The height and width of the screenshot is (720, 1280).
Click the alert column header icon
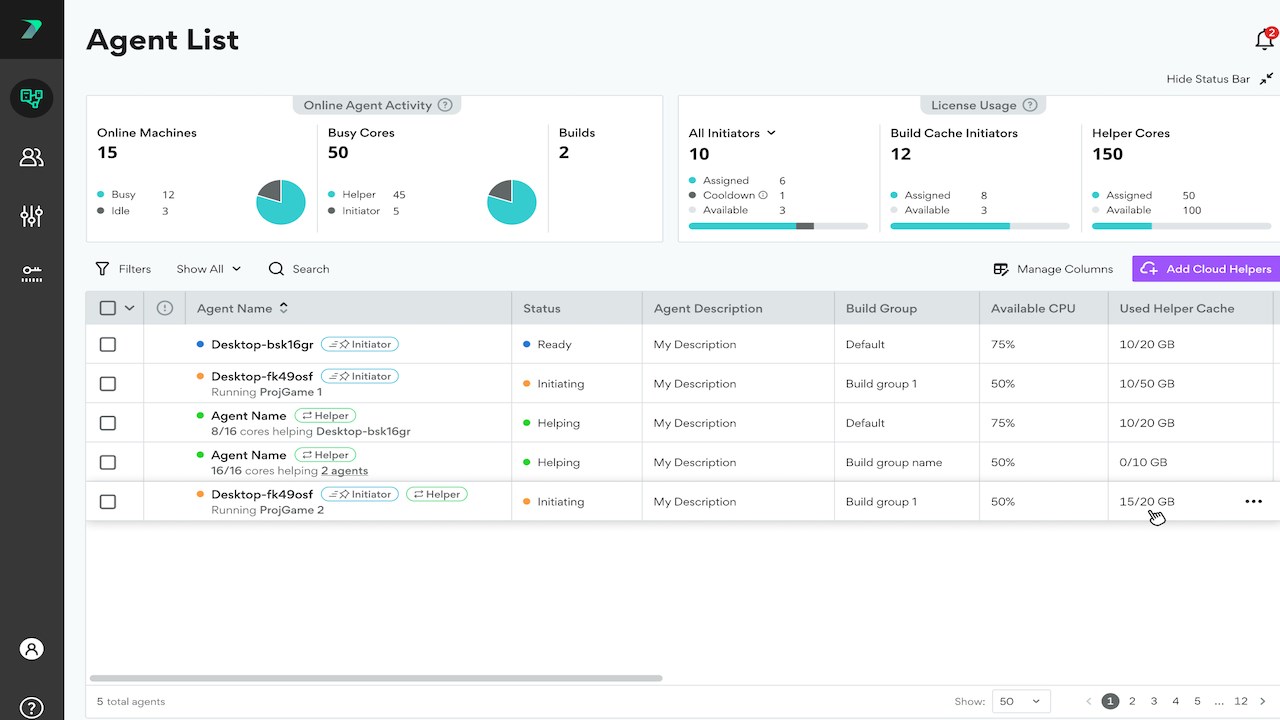pyautogui.click(x=165, y=308)
